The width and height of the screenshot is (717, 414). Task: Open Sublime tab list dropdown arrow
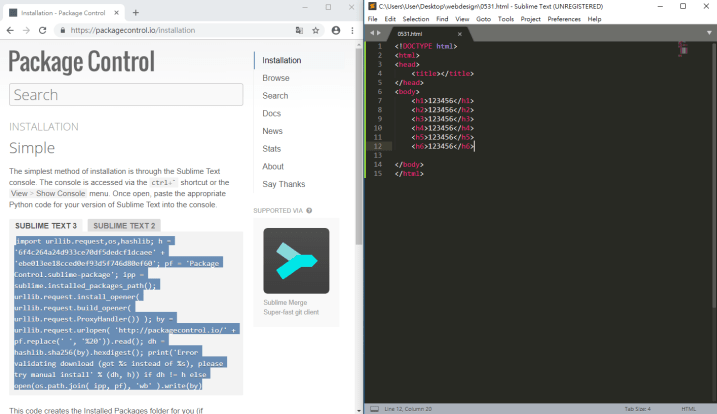click(x=710, y=33)
